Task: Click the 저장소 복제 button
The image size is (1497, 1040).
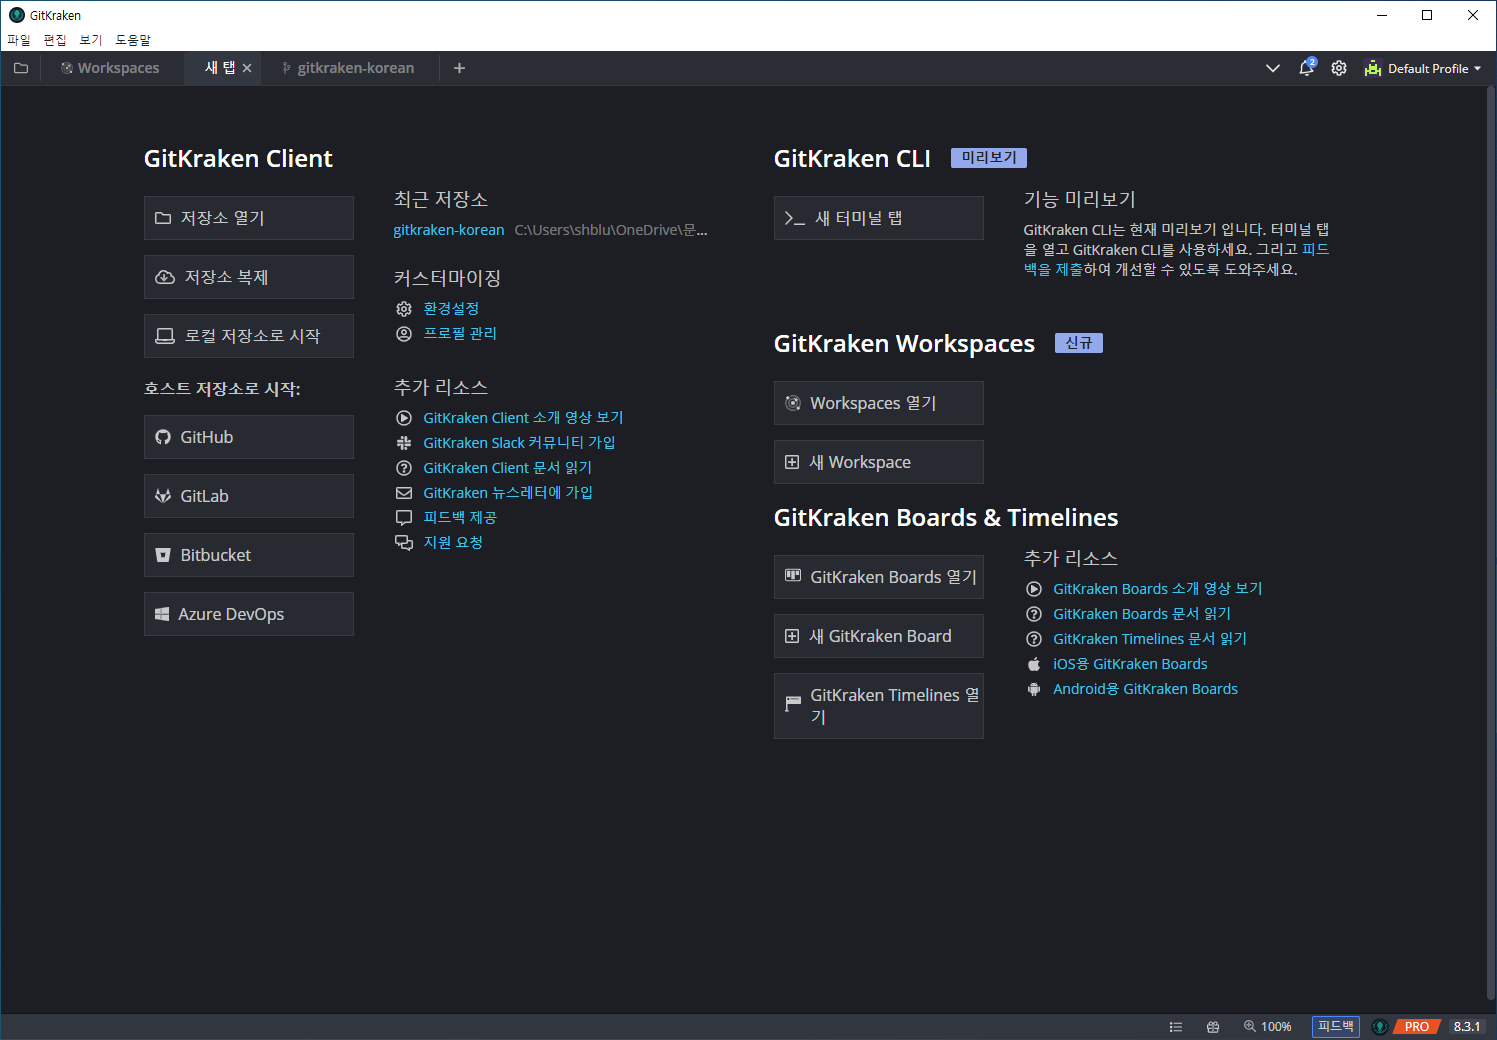Action: point(249,277)
